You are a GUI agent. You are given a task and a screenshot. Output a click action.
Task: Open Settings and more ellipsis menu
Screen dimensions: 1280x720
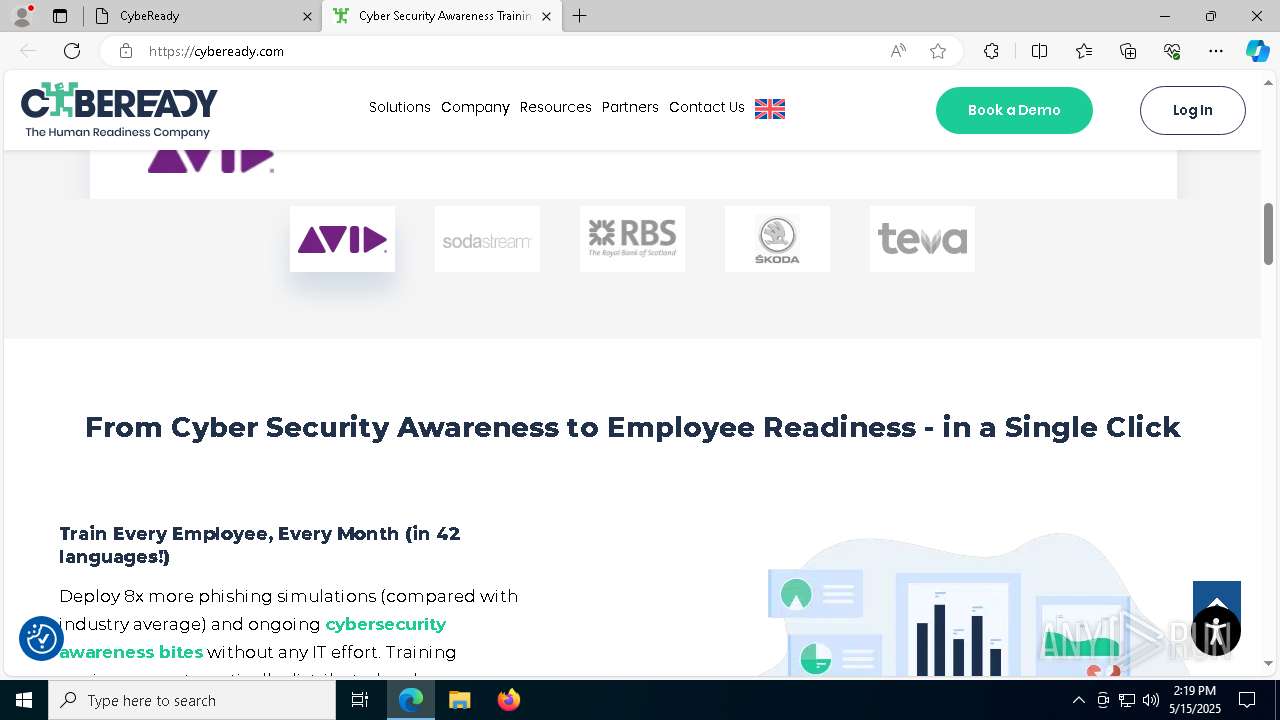click(x=1216, y=51)
